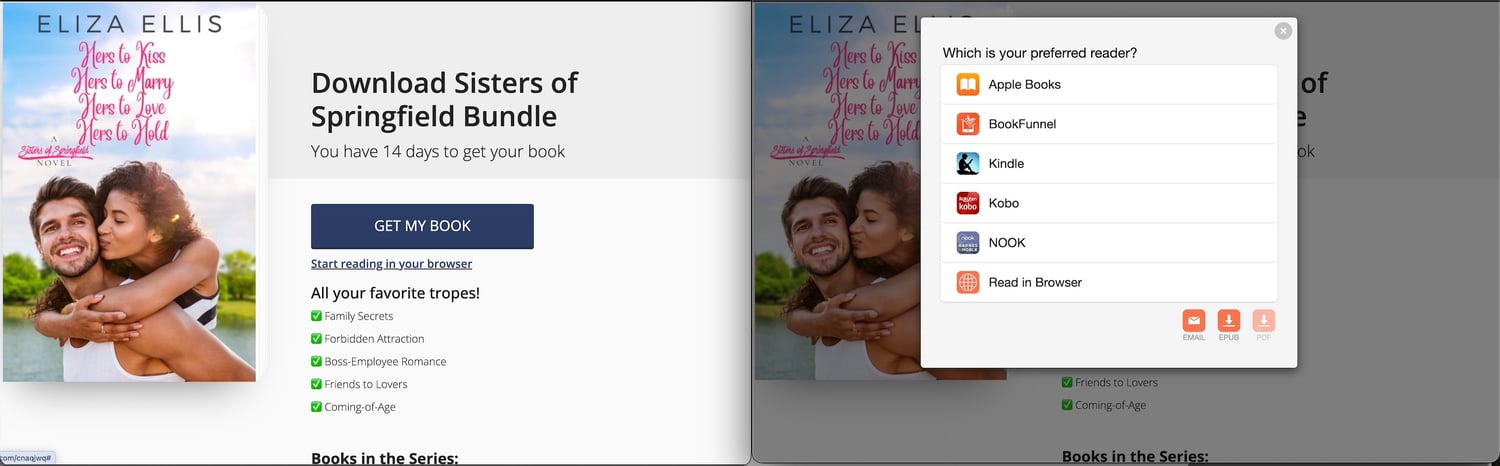Click the Read in Browser globe icon
Viewport: 1500px width, 466px height.
point(967,282)
